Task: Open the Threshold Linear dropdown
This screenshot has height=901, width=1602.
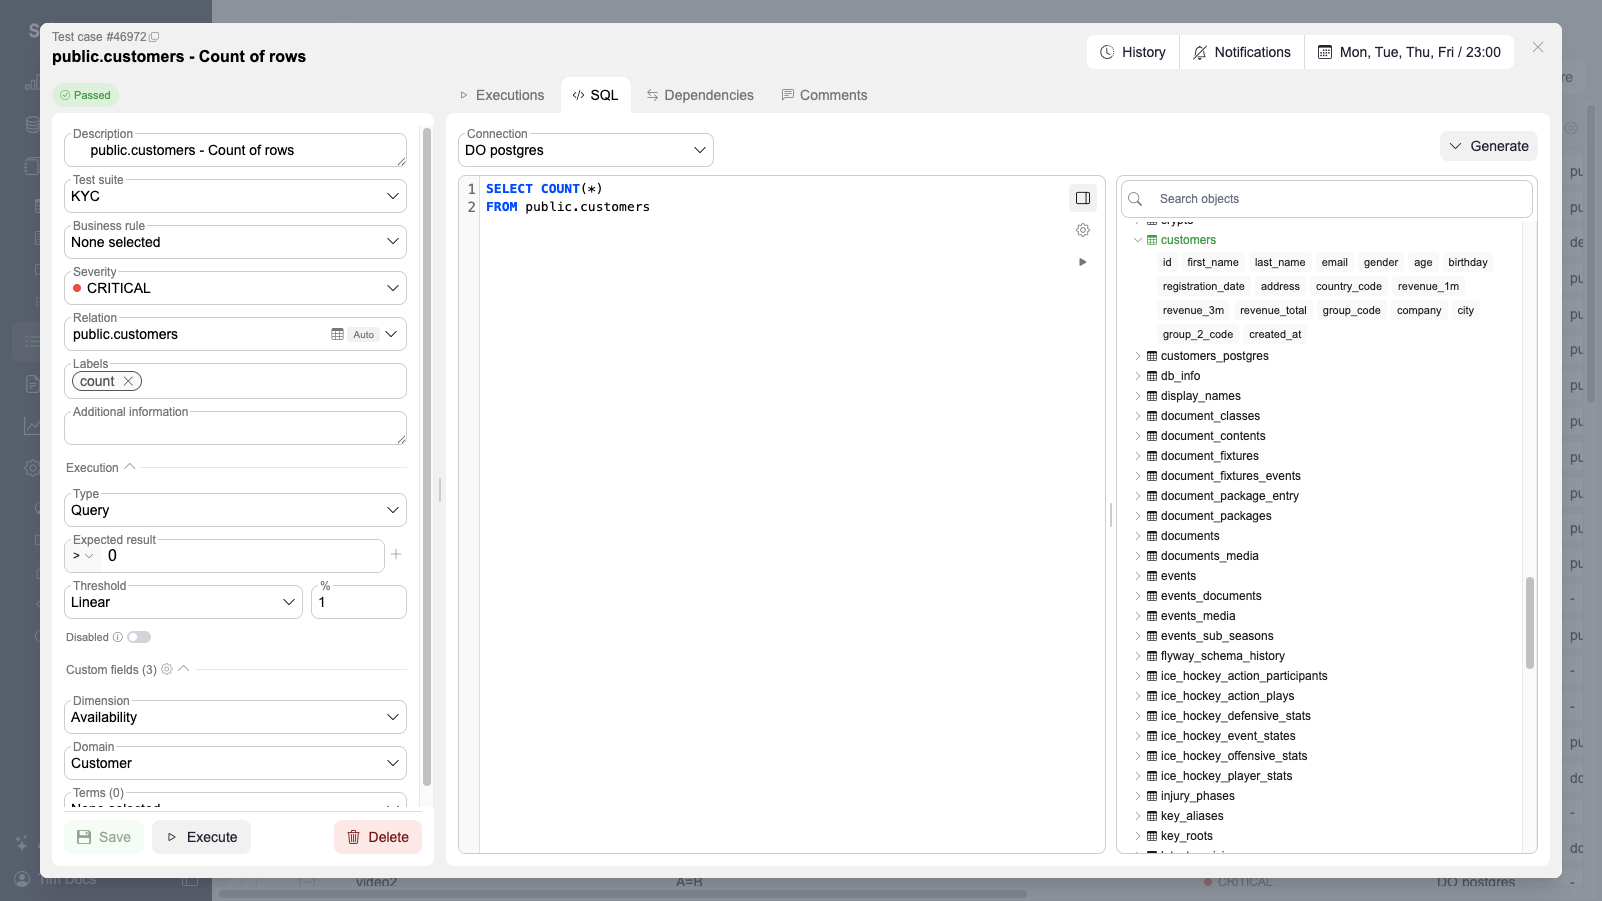Action: tap(183, 602)
